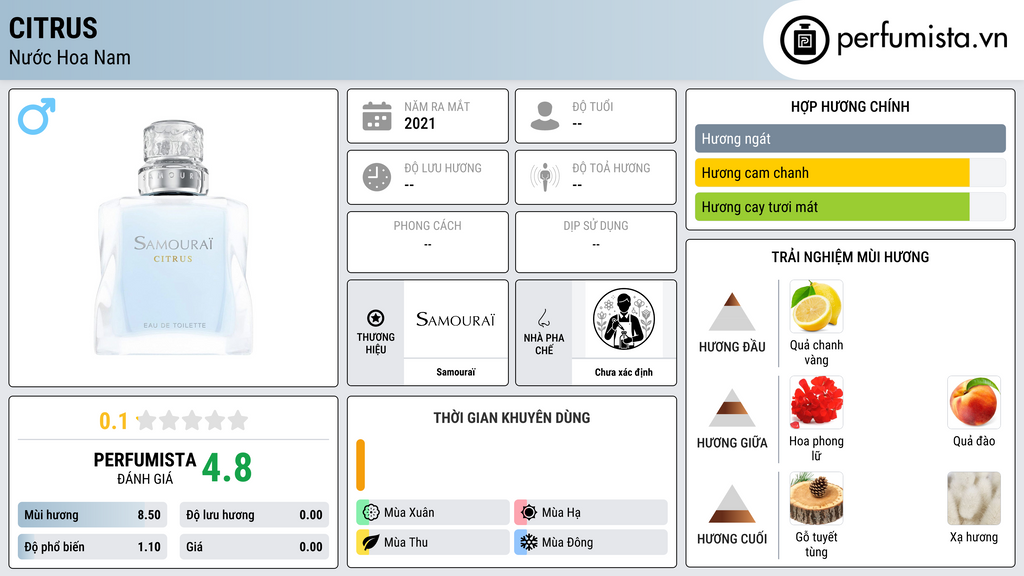This screenshot has height=576, width=1024.
Task: Select the Mùa Thu season row
Action: [x=433, y=542]
